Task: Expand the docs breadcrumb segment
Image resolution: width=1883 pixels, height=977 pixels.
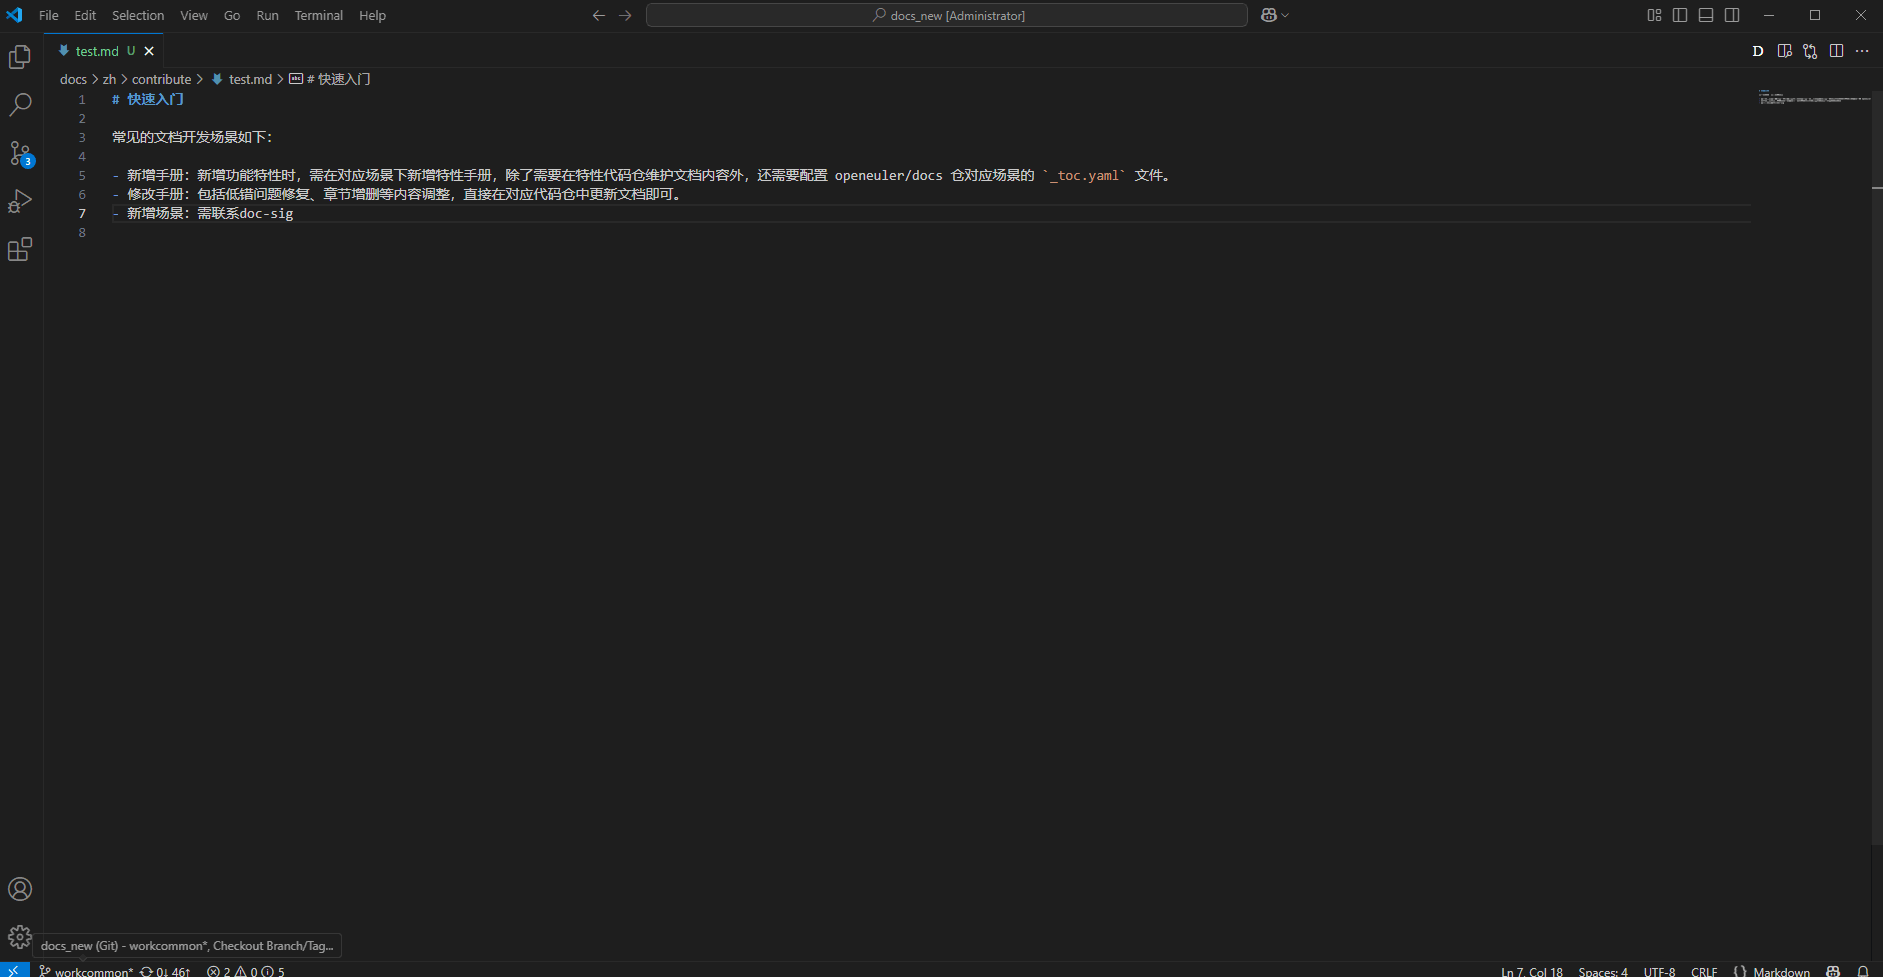Action: click(x=73, y=79)
